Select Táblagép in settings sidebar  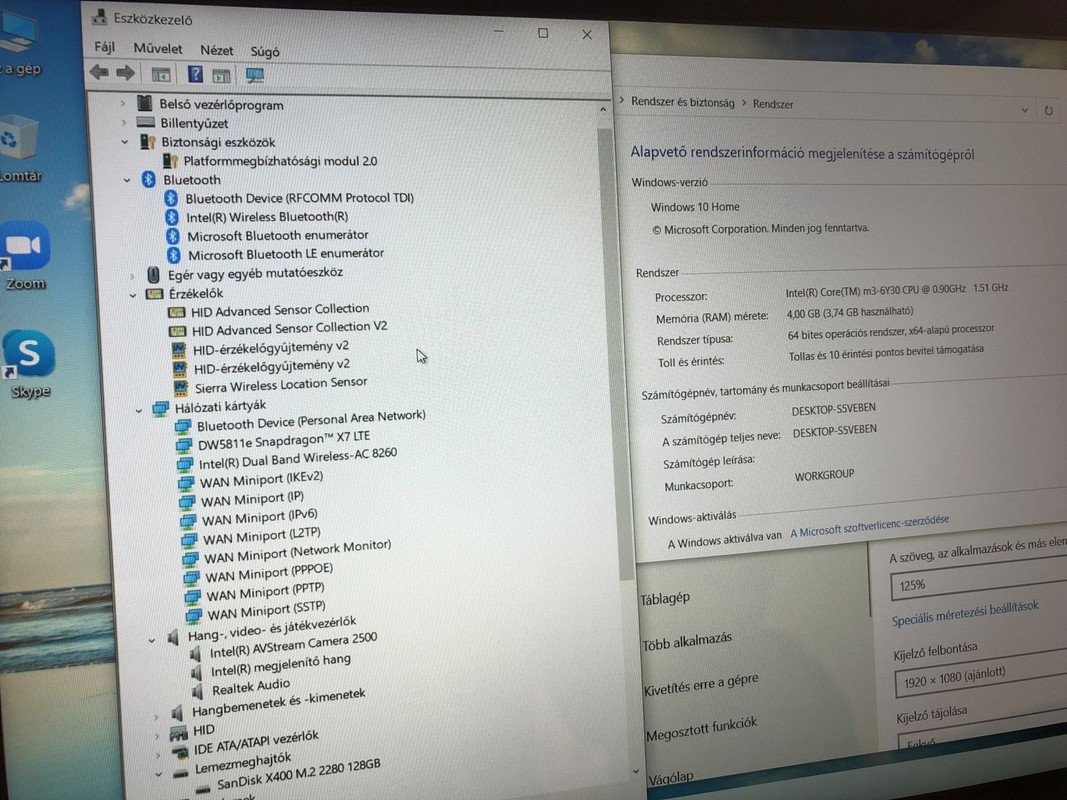coord(665,599)
